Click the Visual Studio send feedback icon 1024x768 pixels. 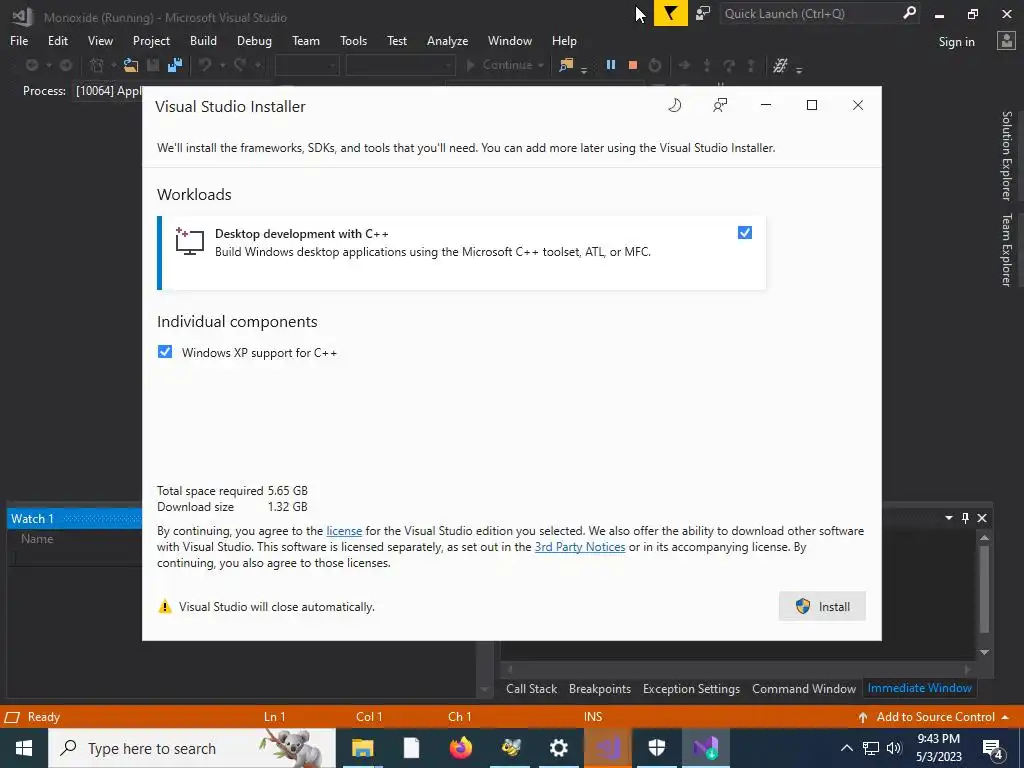click(703, 13)
